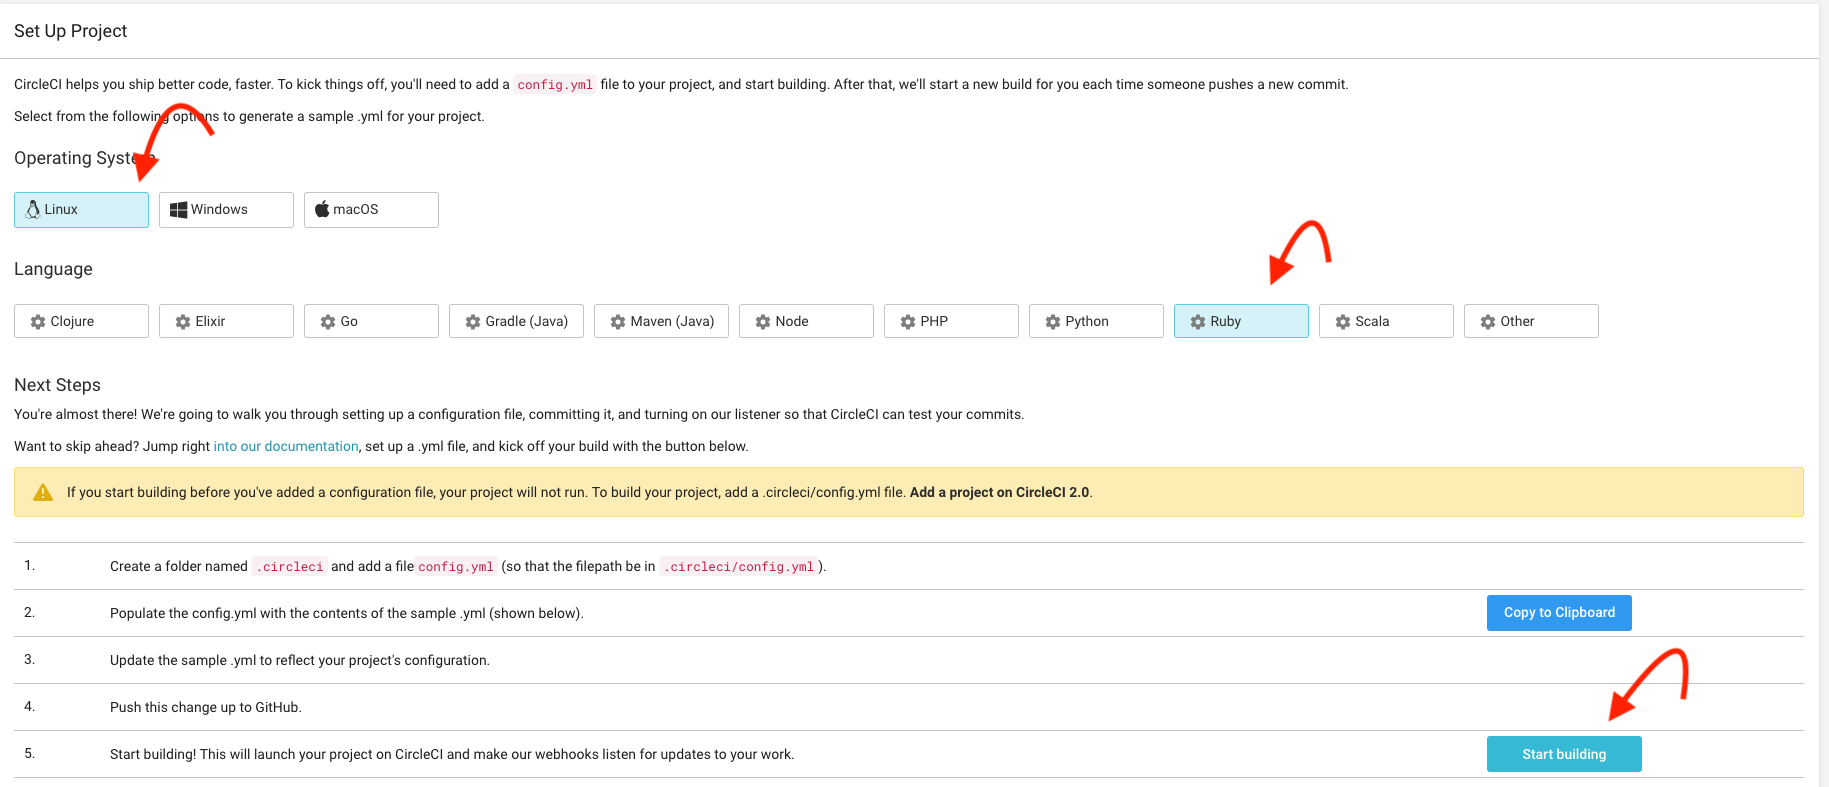Viewport: 1829px width, 787px height.
Task: Open the 'into our documentation' link
Action: click(x=286, y=446)
